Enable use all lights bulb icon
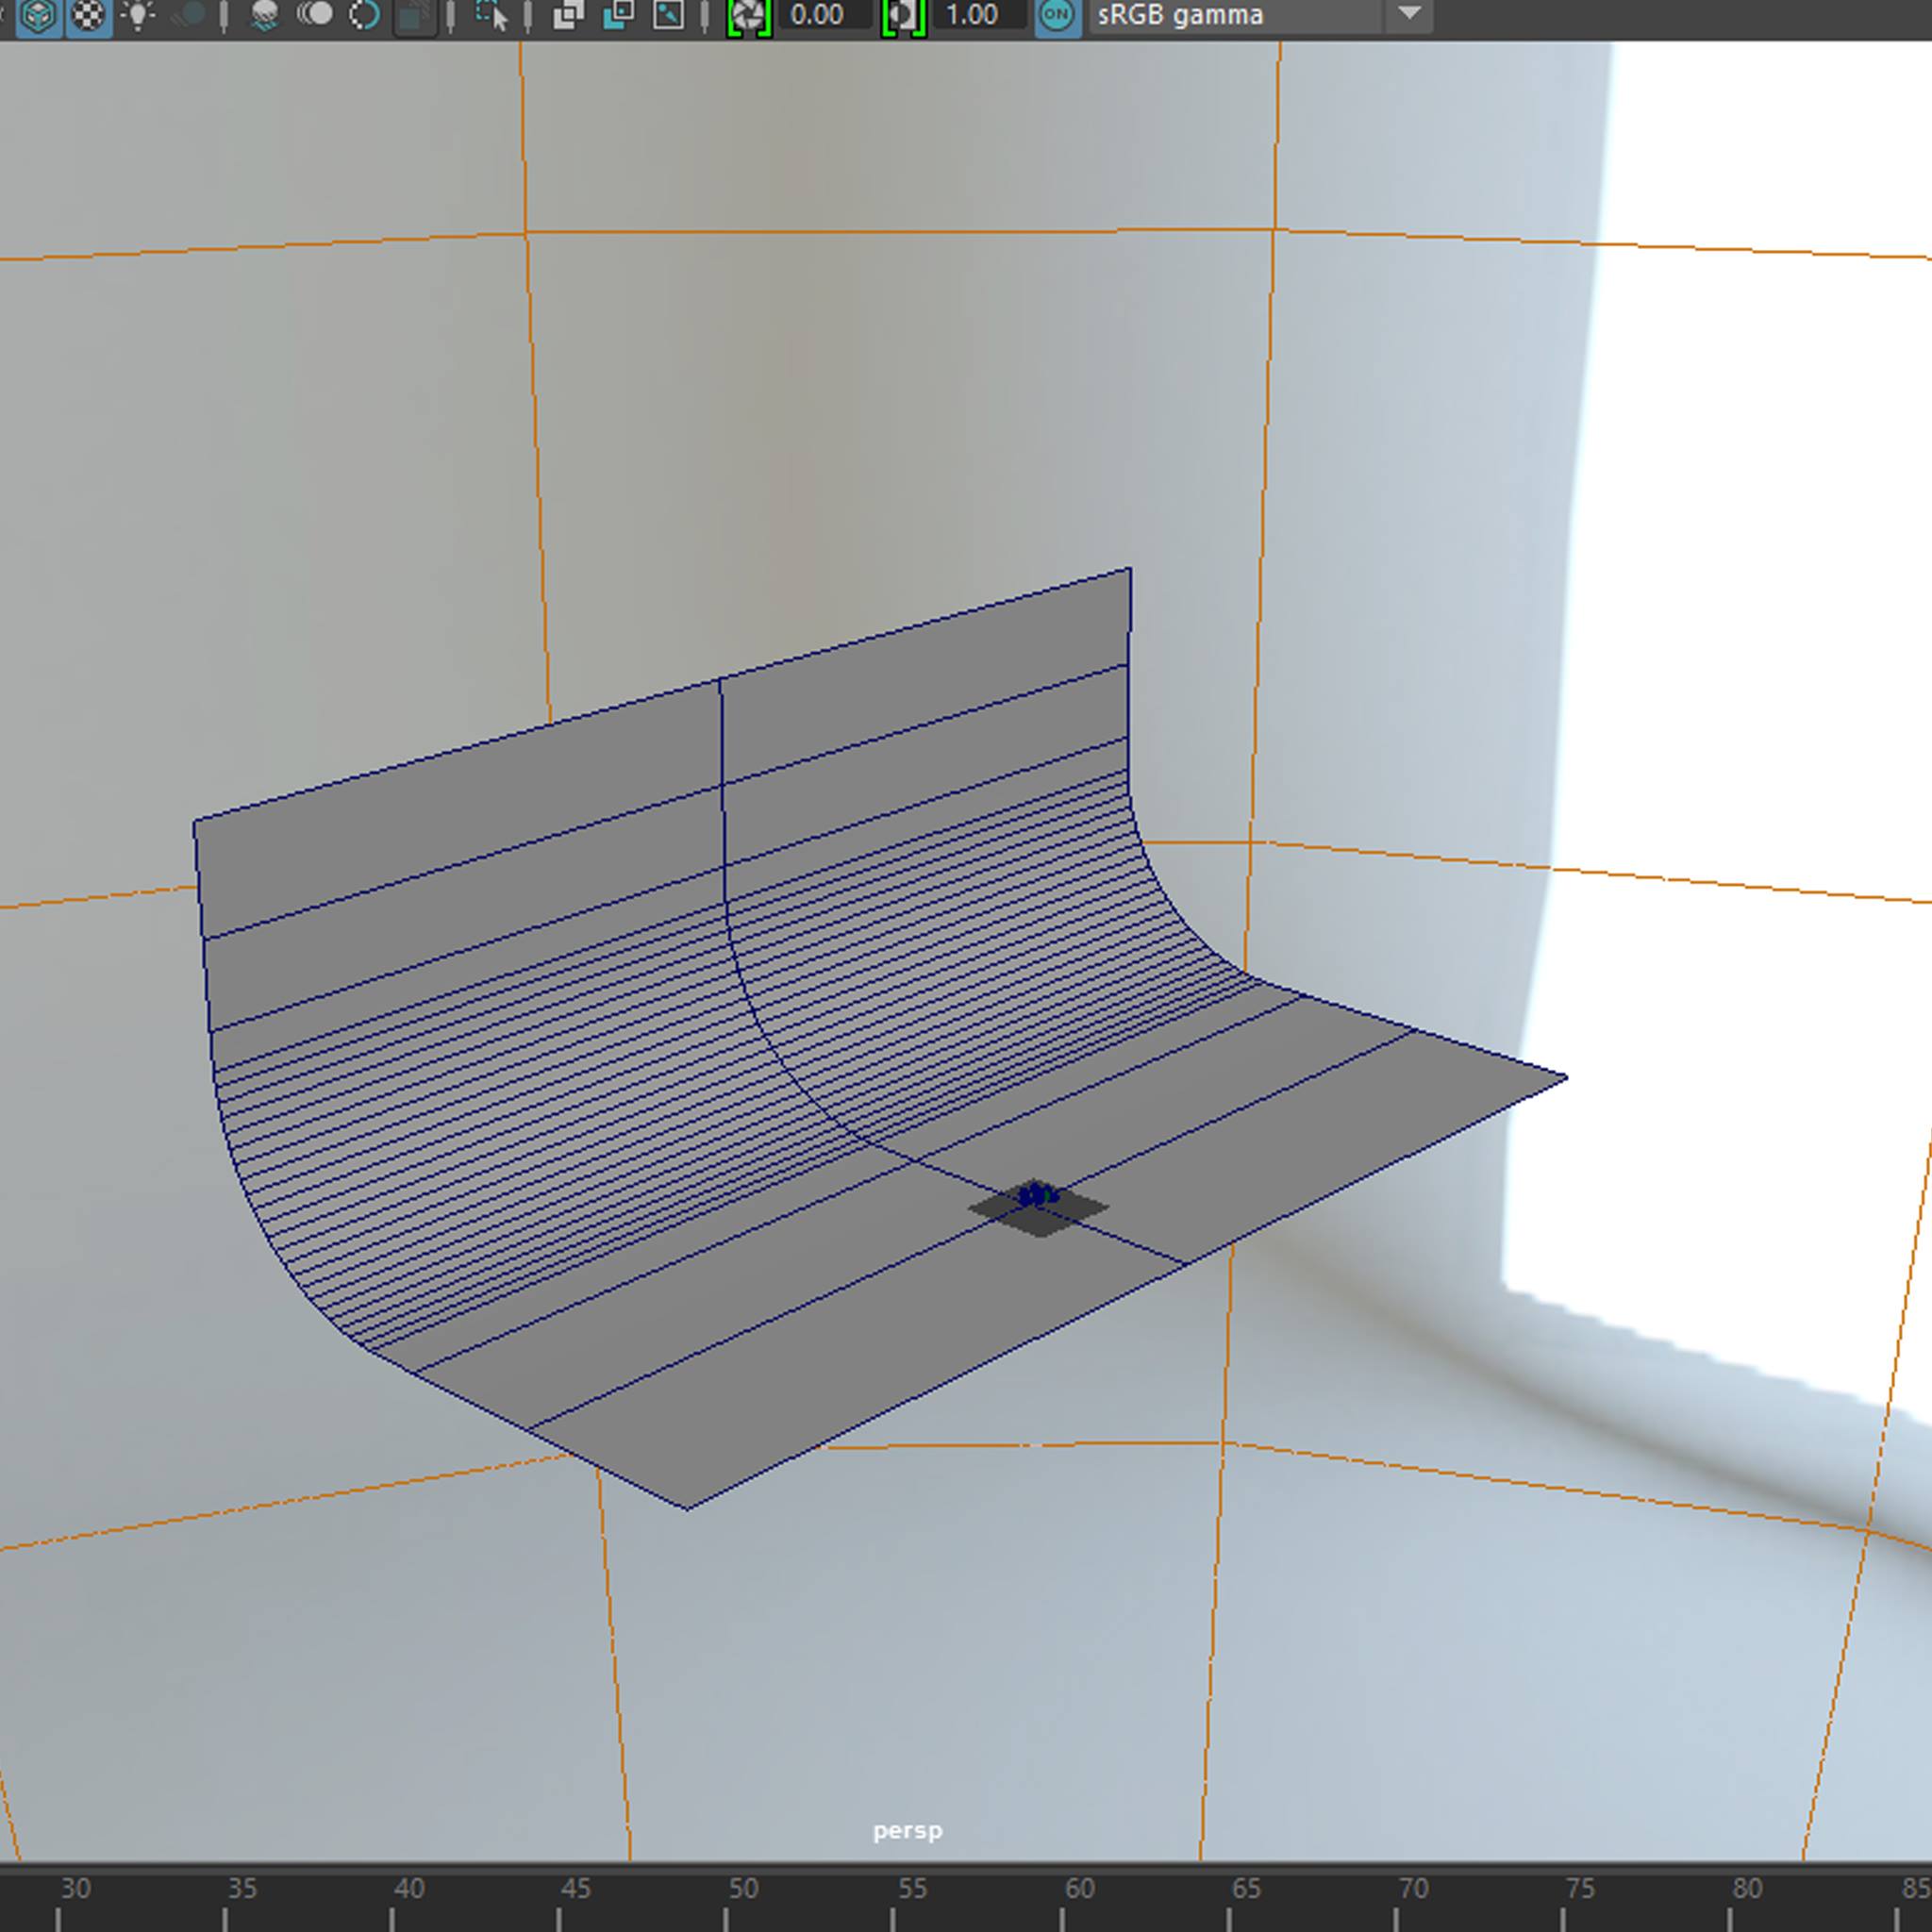Image resolution: width=1932 pixels, height=1932 pixels. (138, 15)
